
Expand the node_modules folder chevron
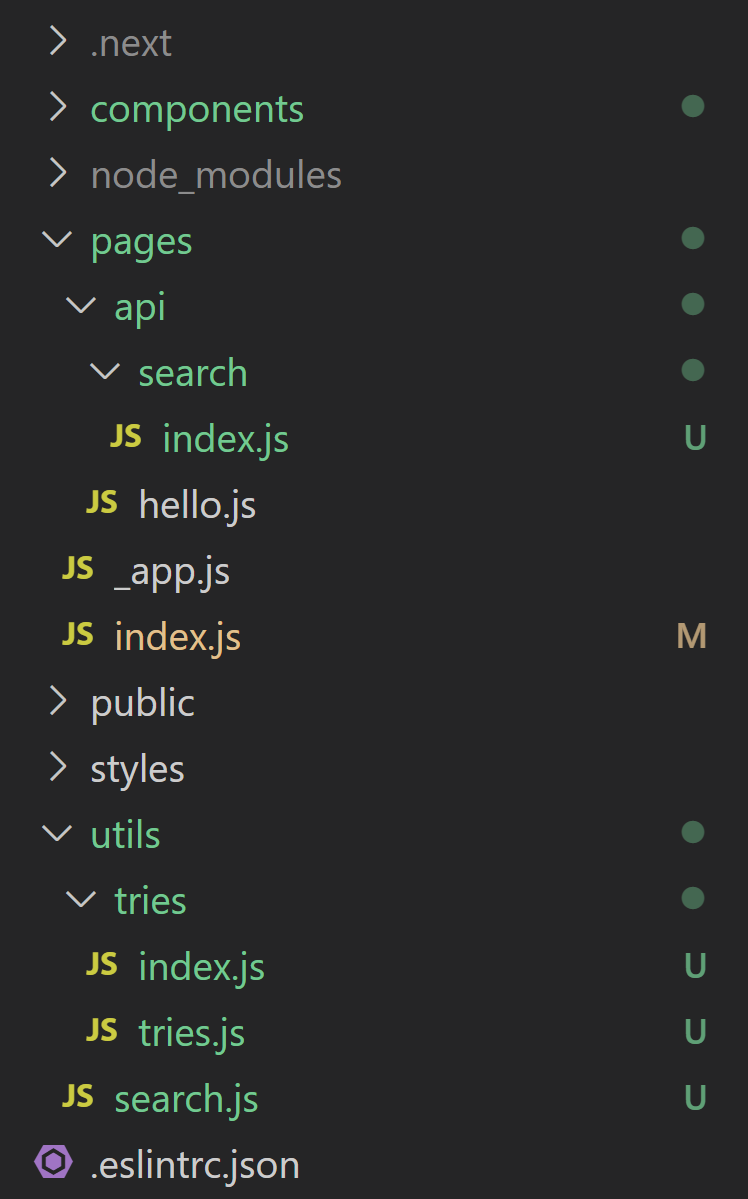pyautogui.click(x=58, y=173)
